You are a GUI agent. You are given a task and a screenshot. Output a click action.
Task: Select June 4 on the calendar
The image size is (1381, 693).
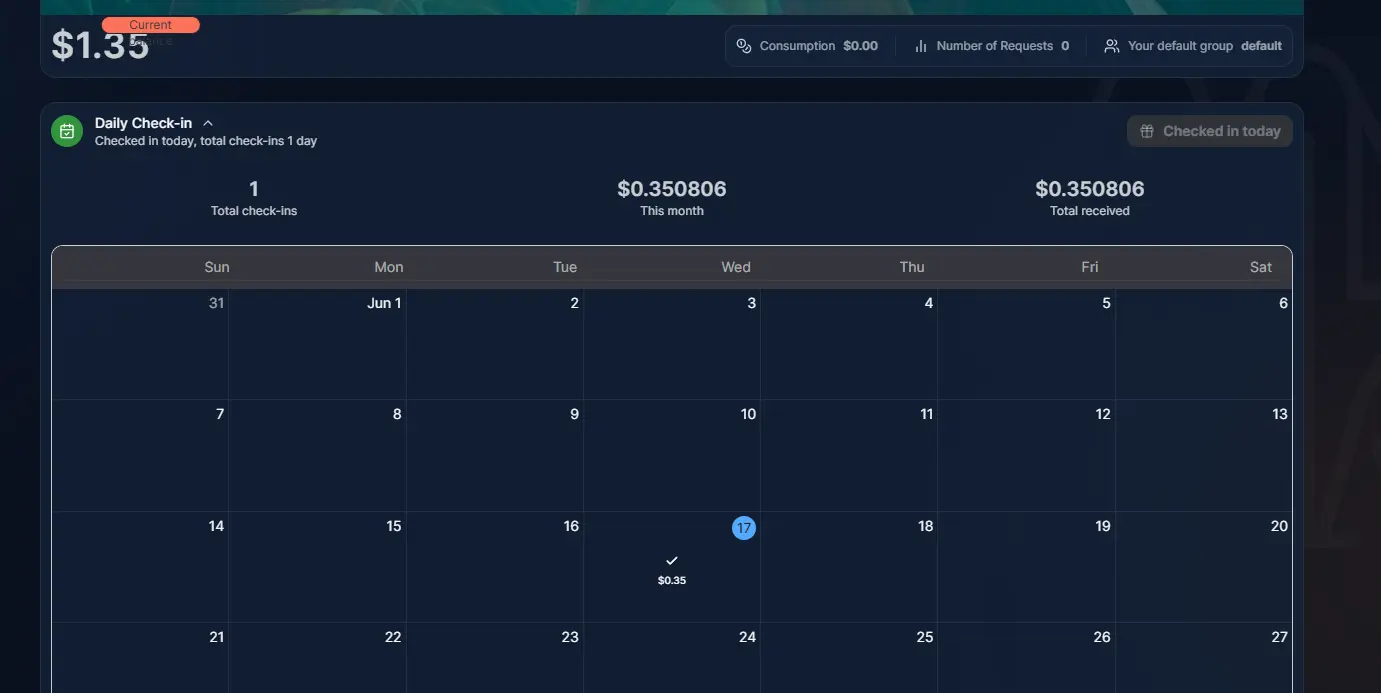pos(849,345)
